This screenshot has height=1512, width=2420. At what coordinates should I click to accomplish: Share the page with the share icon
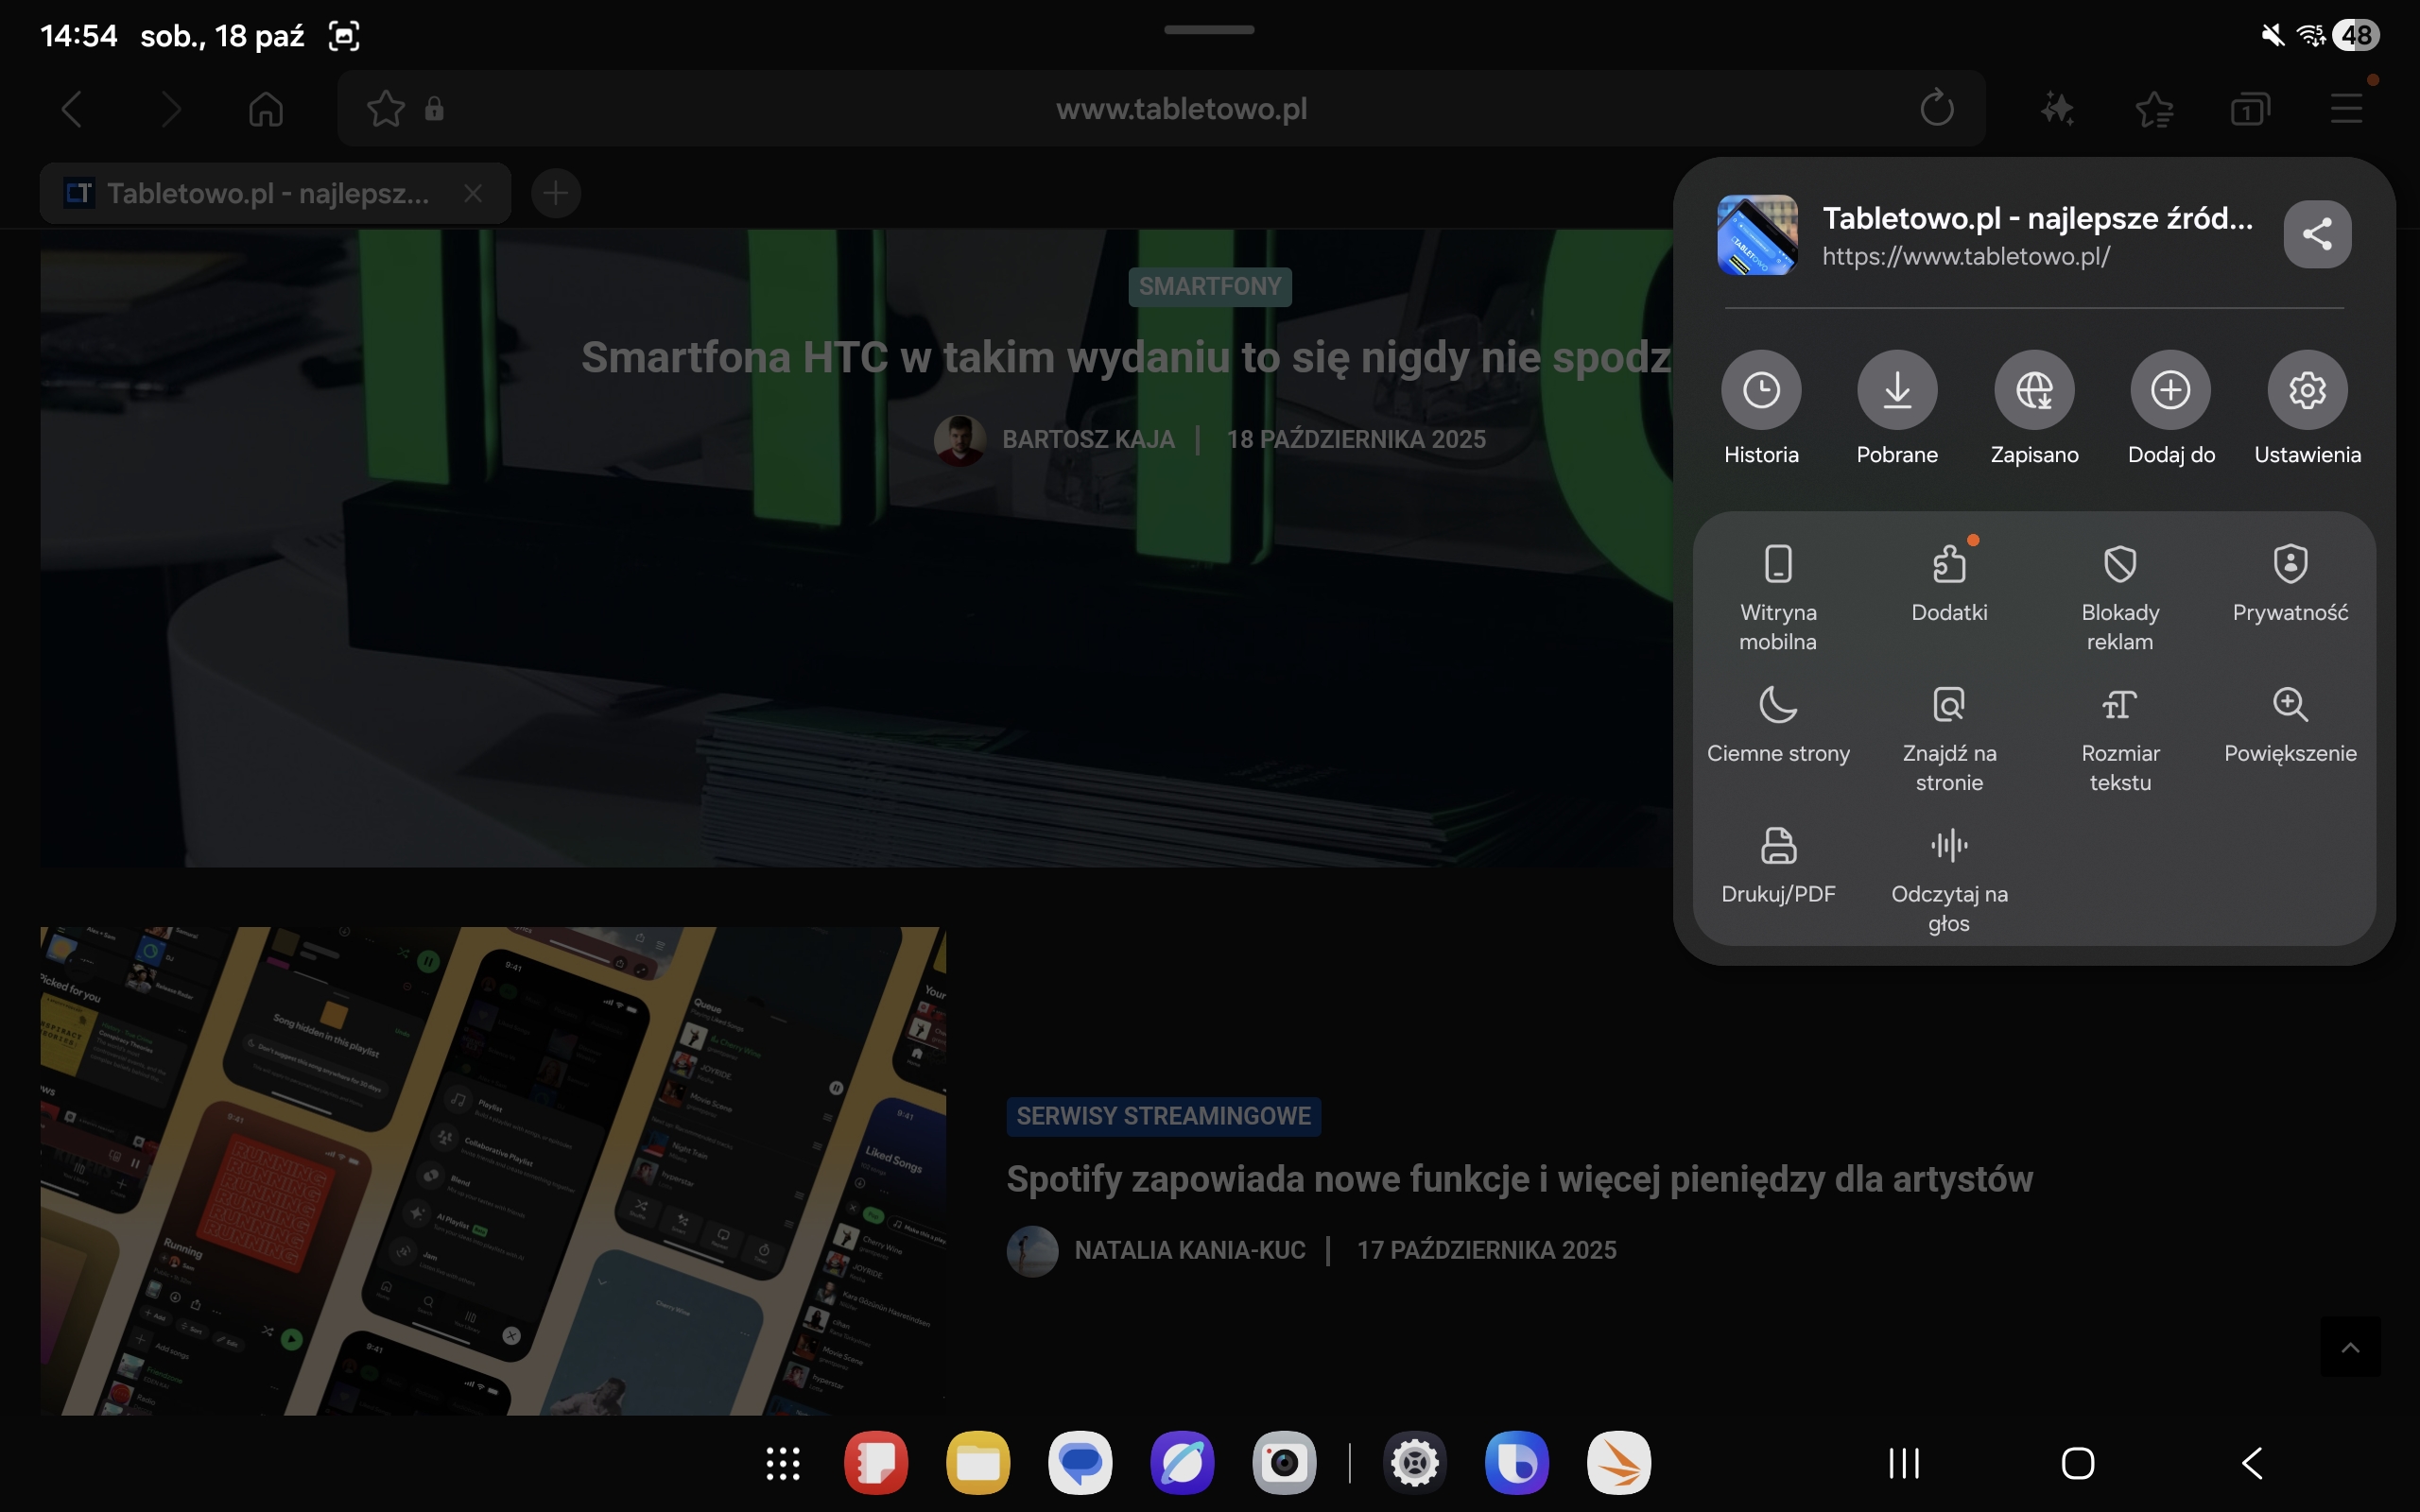pos(2317,235)
